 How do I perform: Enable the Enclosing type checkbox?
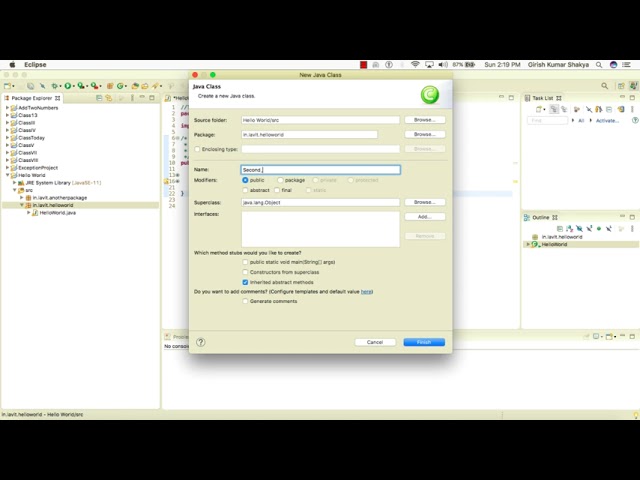(198, 149)
